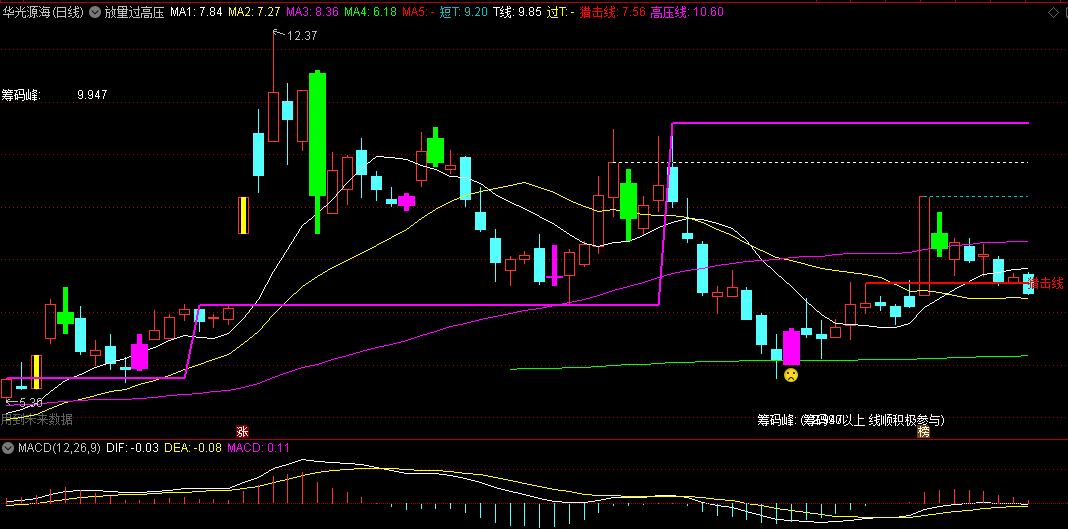The image size is (1068, 529).
Task: Select the 猎击线: 7.56 header value
Action: pos(612,12)
